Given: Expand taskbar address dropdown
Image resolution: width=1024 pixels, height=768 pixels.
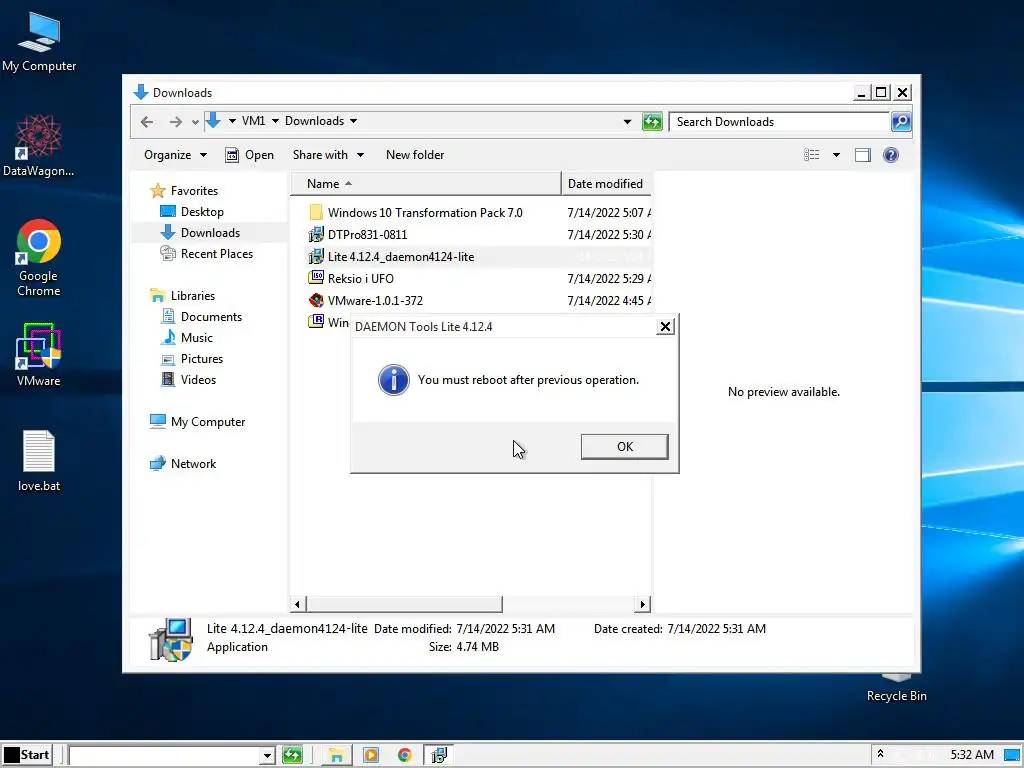Looking at the screenshot, I should coord(266,756).
